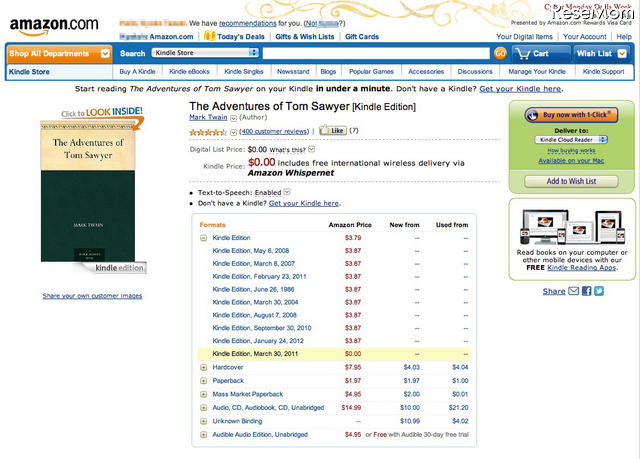Screen dimensions: 640x459
Task: Open Newsstand tab
Action: 293,71
